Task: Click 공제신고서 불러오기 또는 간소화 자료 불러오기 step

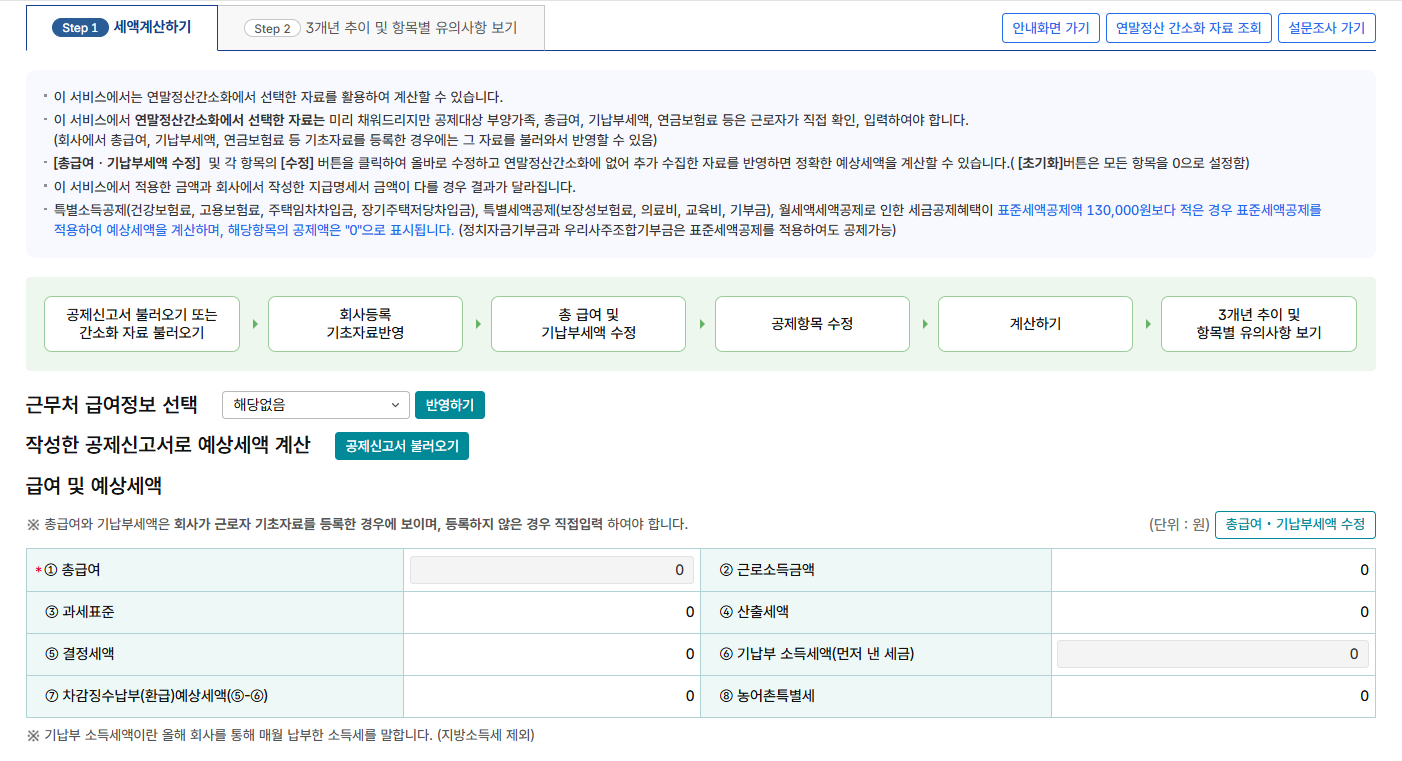Action: [x=140, y=323]
